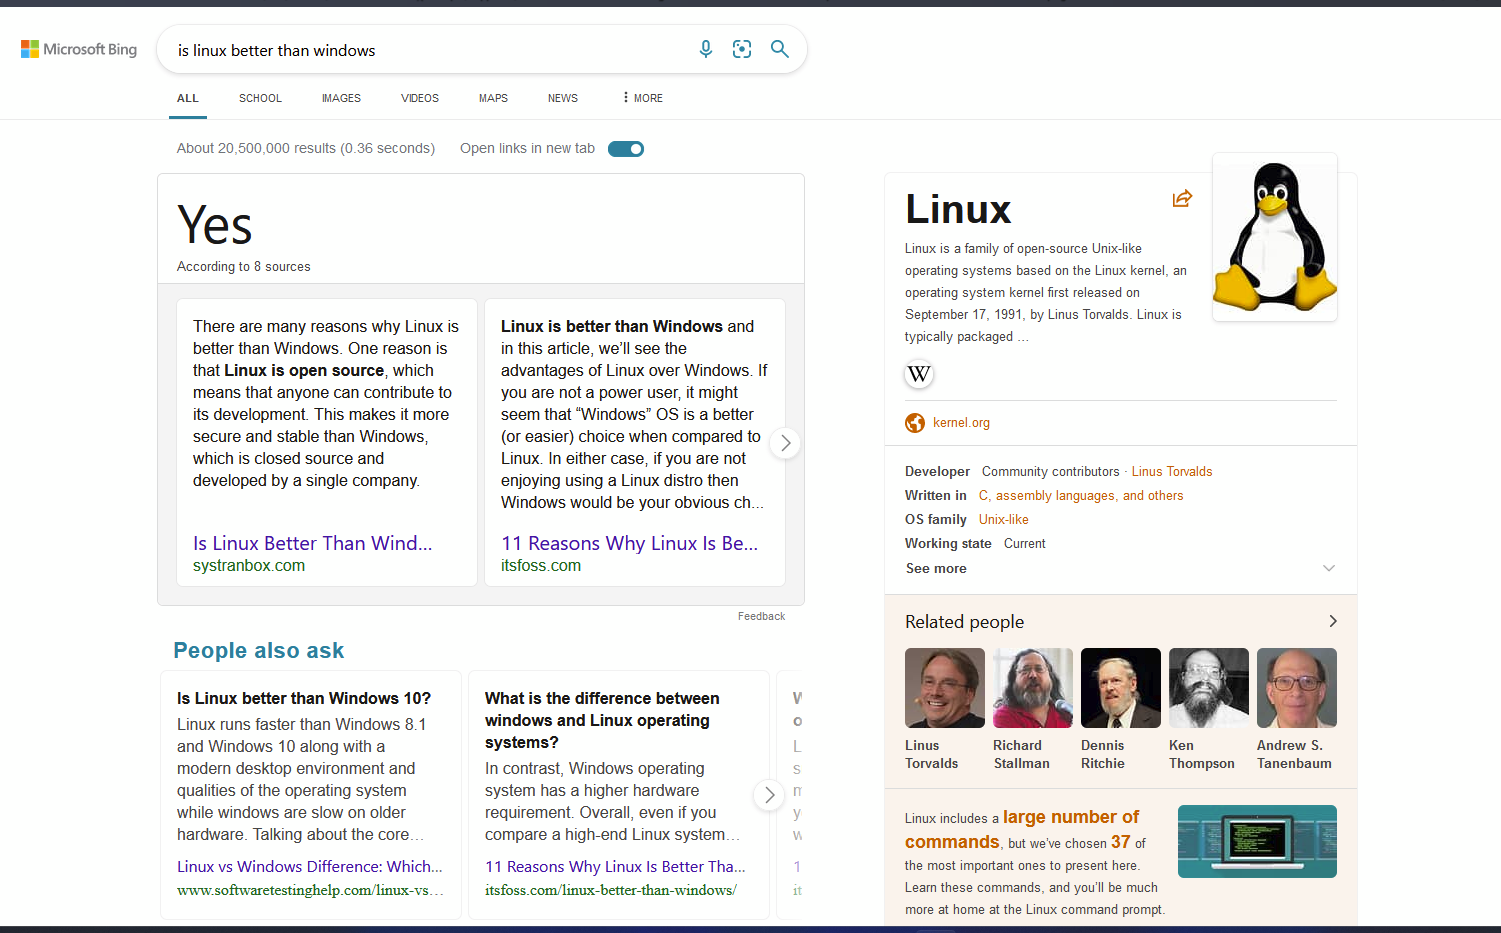
Task: Switch to the NEWS tab
Action: [x=563, y=98]
